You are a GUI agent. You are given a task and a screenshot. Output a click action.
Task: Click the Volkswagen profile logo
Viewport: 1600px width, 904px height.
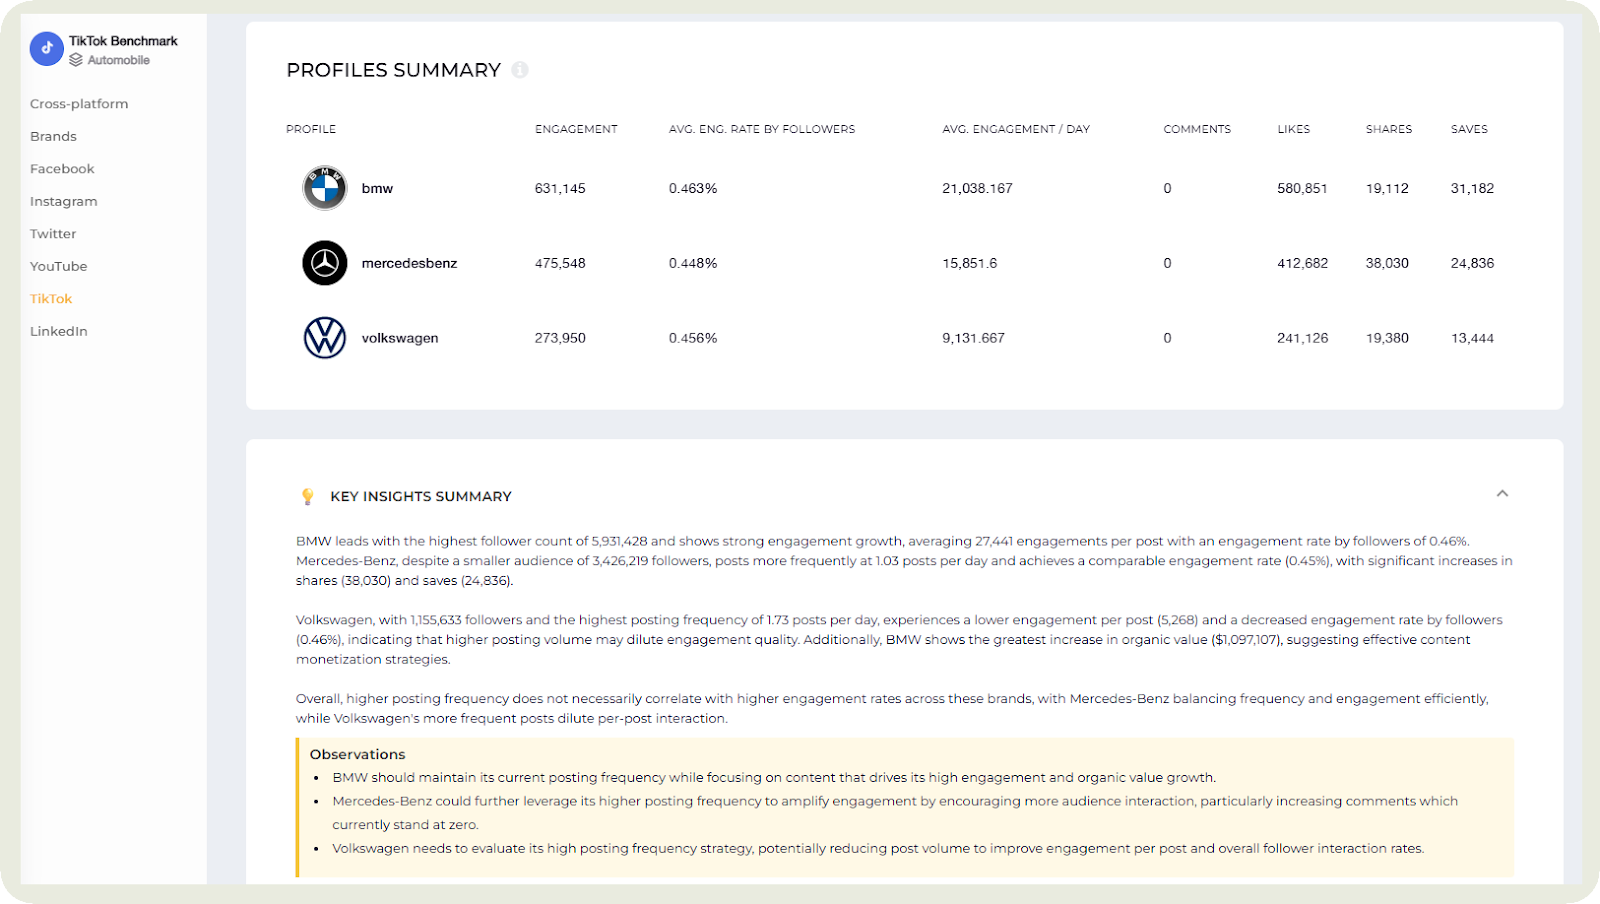point(324,337)
